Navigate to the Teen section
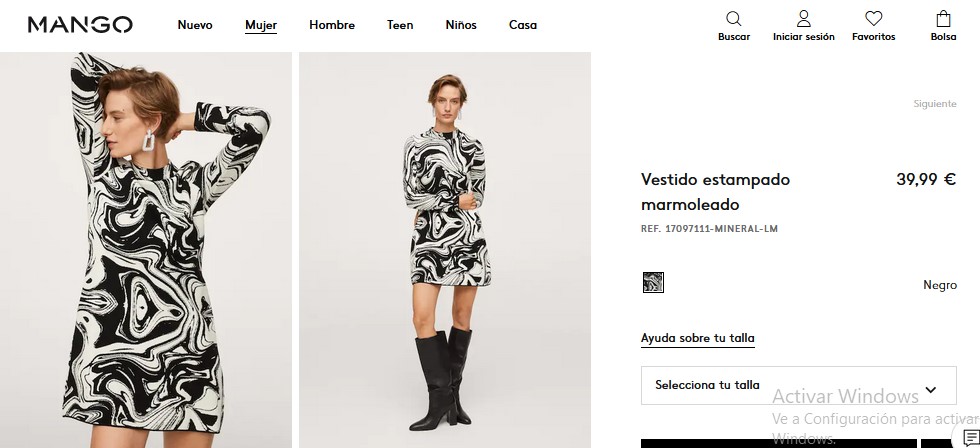 (x=400, y=25)
